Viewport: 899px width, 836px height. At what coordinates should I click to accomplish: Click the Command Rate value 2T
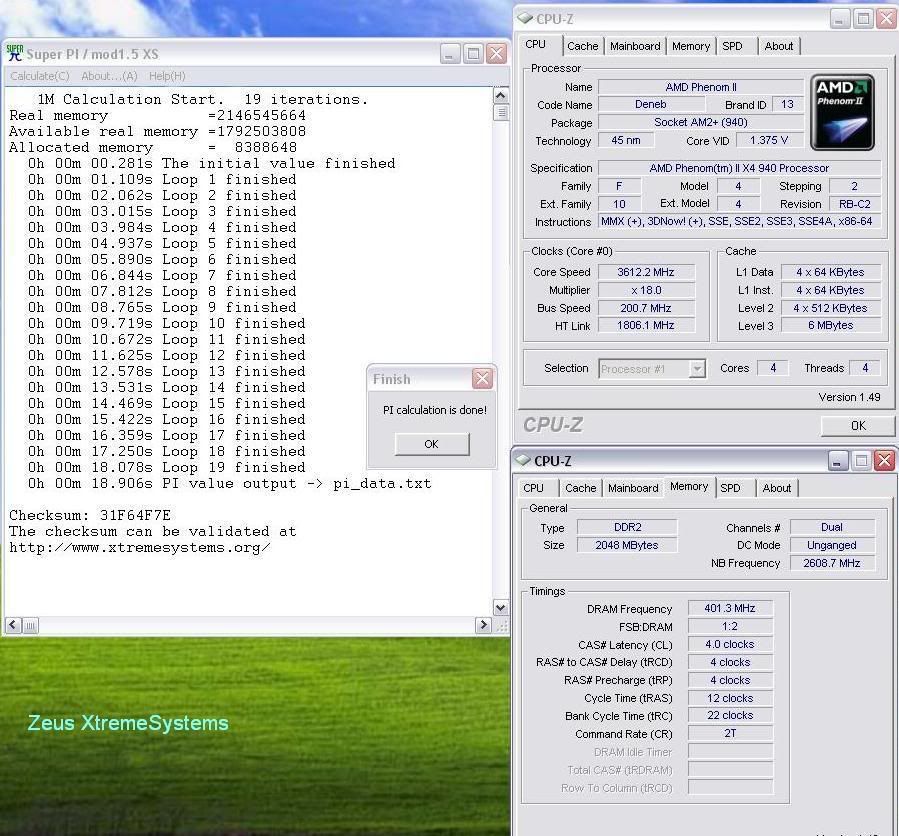point(730,733)
